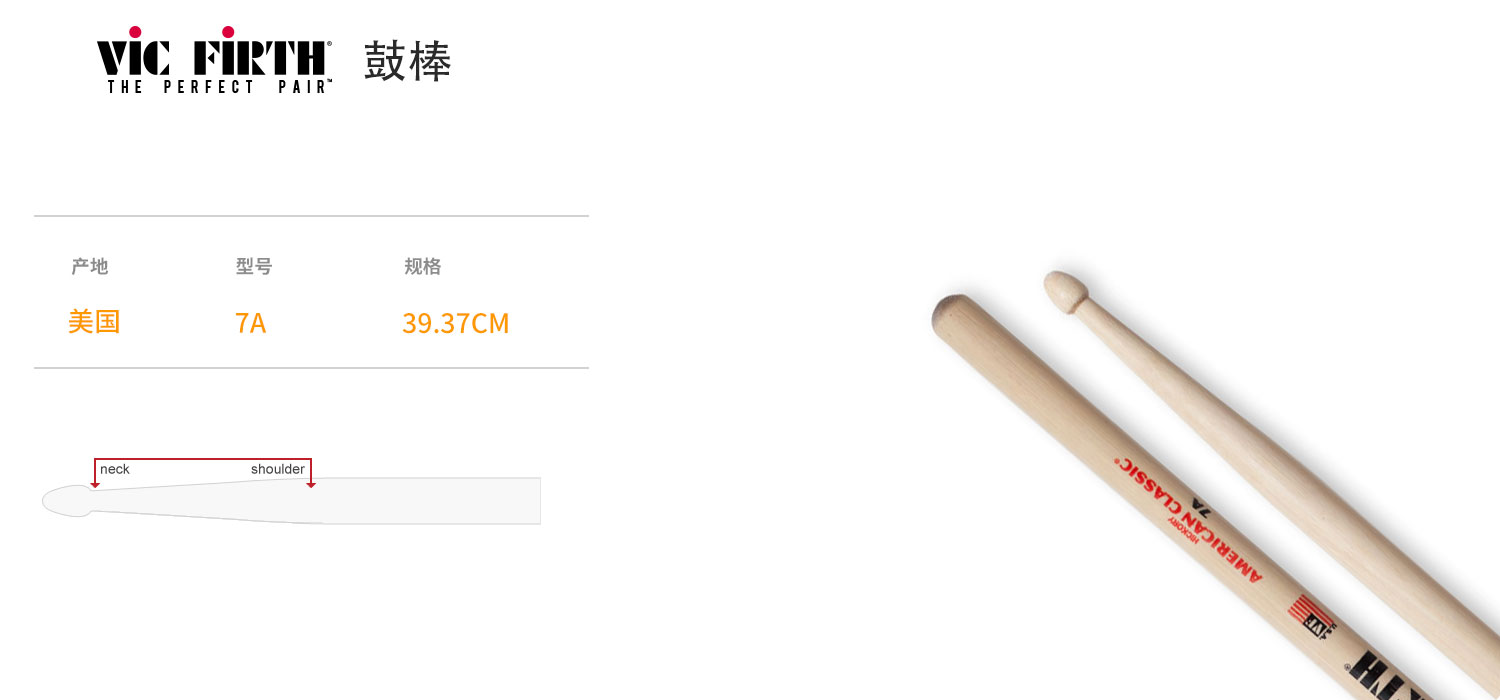The height and width of the screenshot is (700, 1500).
Task: Click the red arrow under shoulder
Action: coord(311,485)
